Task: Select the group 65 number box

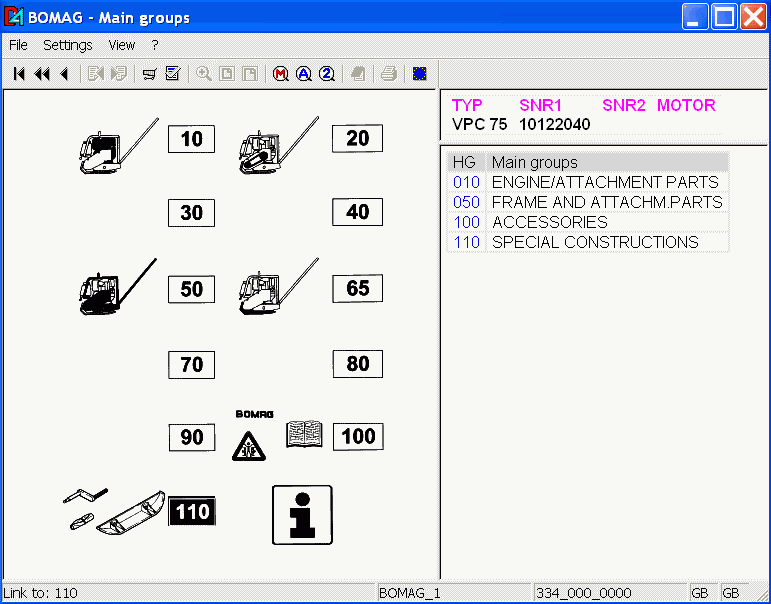Action: coord(357,288)
